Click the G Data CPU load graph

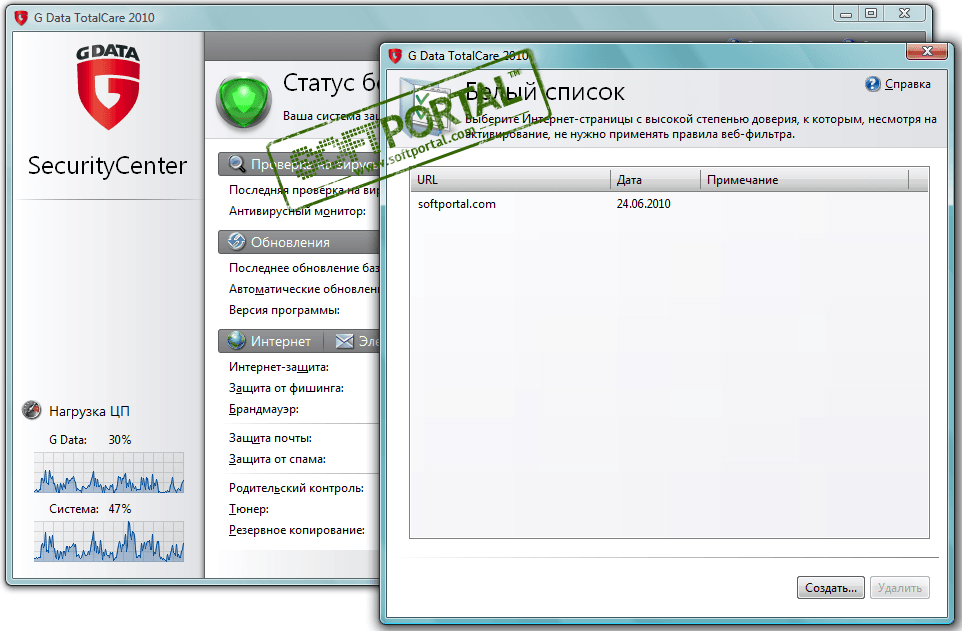109,473
